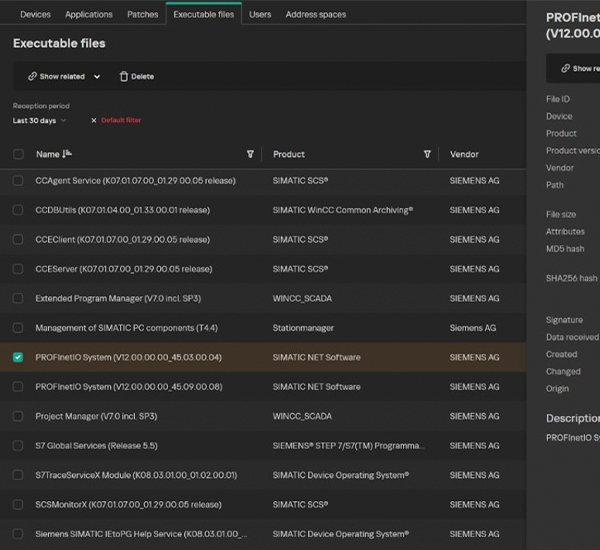The image size is (600, 550).
Task: Check the Siemens SIMATIC IEtoPG Help Service checkbox
Action: (x=18, y=534)
